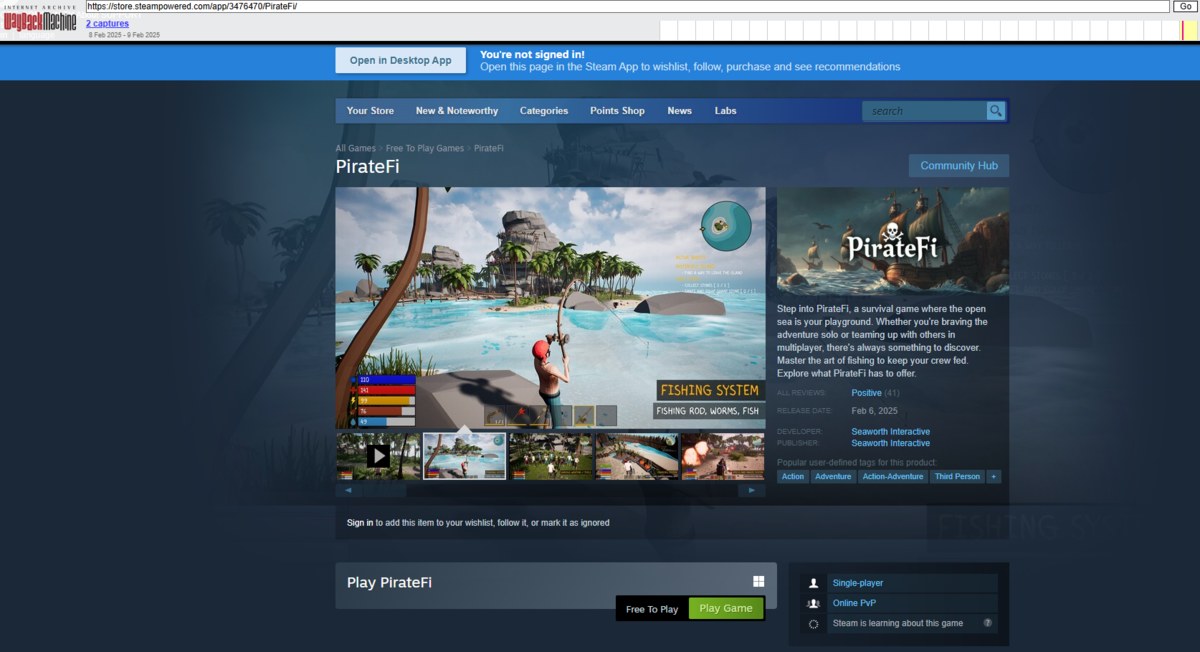Click the 2 captures link

pos(107,23)
